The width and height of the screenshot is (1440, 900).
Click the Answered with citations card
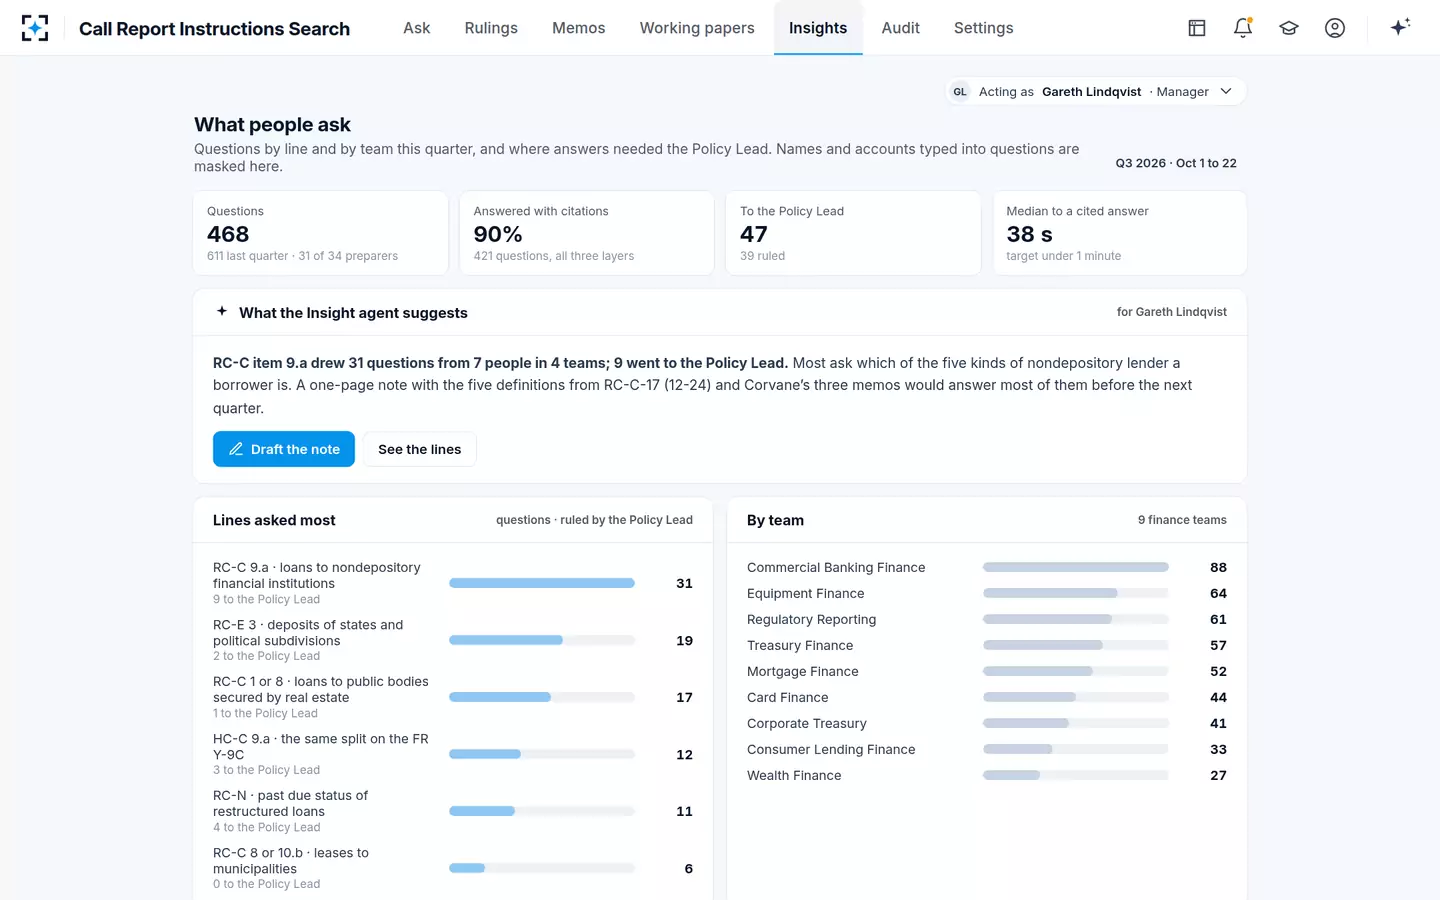tap(587, 233)
